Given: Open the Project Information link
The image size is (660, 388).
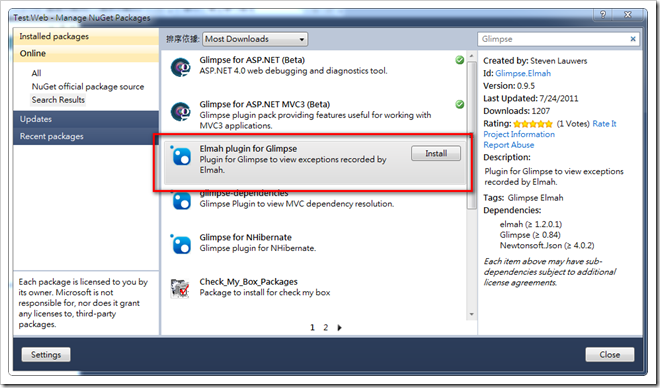Looking at the screenshot, I should coord(519,134).
